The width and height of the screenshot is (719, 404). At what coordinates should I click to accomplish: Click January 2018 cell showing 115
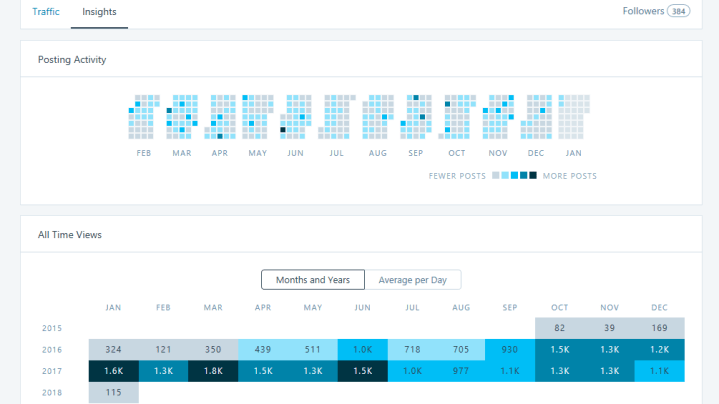tap(113, 394)
